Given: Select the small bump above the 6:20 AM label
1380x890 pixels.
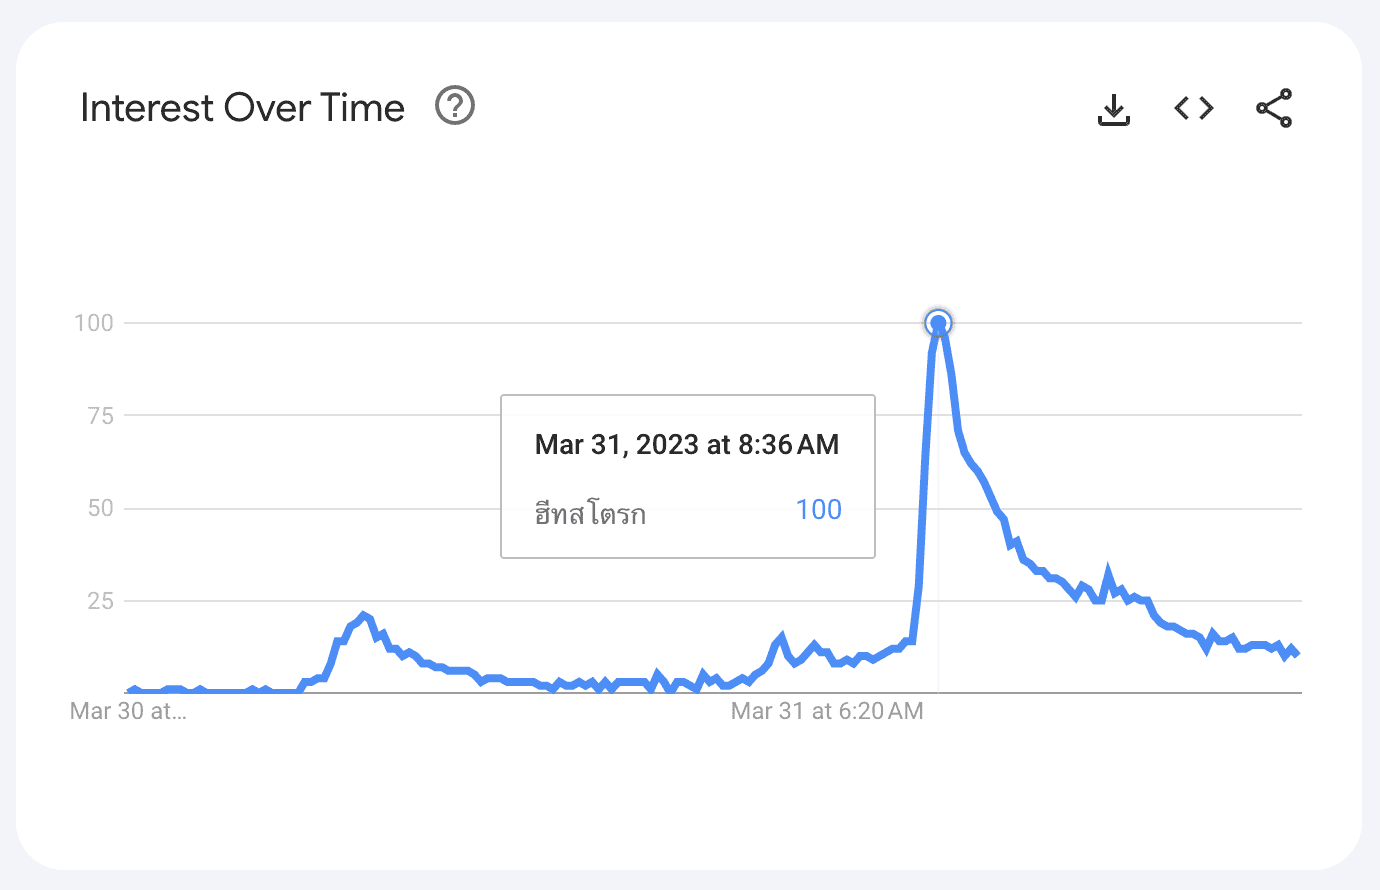Looking at the screenshot, I should click(x=781, y=636).
